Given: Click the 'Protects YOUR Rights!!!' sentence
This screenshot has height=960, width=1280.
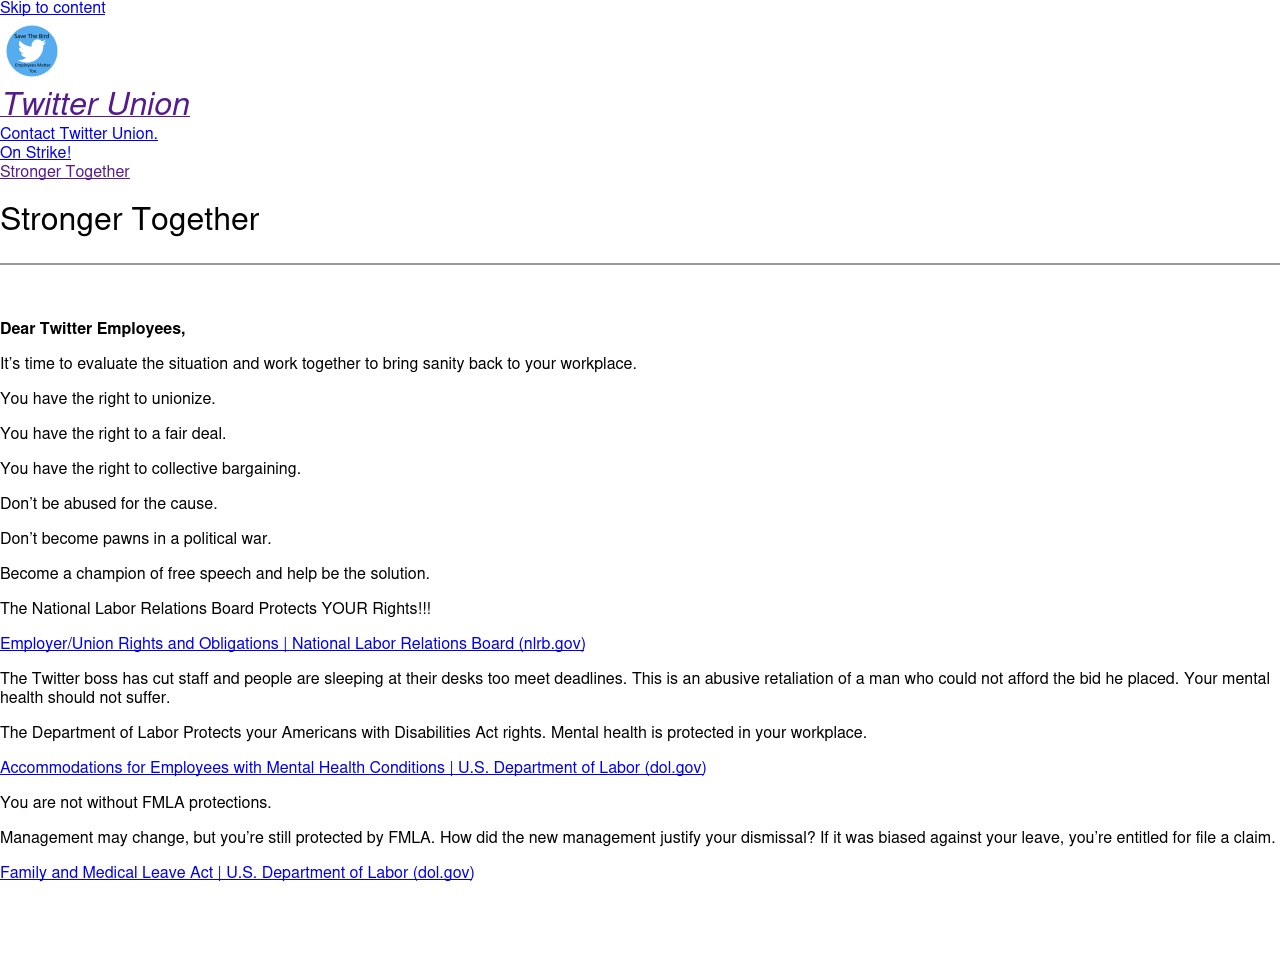Looking at the screenshot, I should click(x=216, y=609).
